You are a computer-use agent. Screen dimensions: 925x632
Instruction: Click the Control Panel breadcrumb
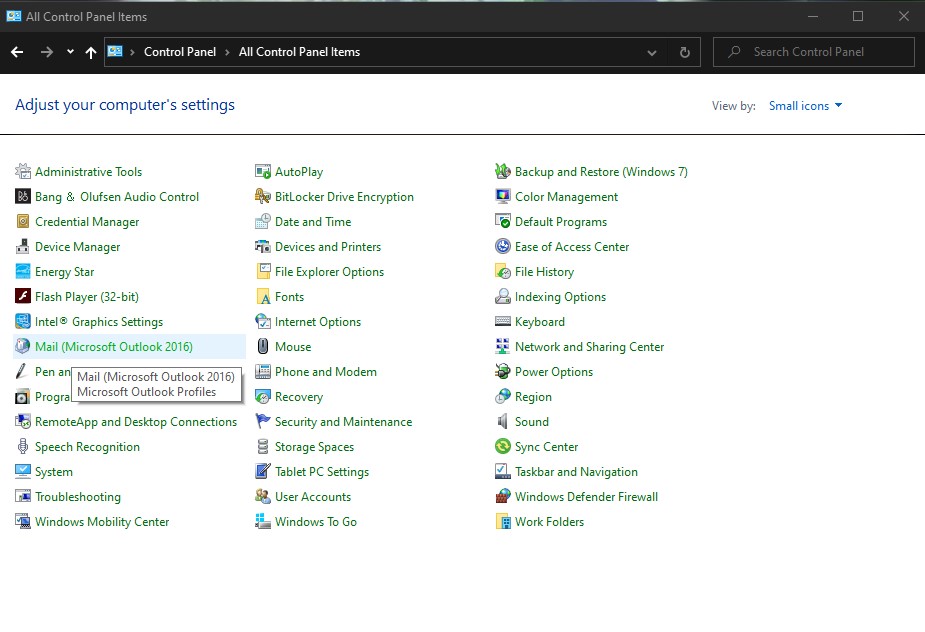pos(180,52)
